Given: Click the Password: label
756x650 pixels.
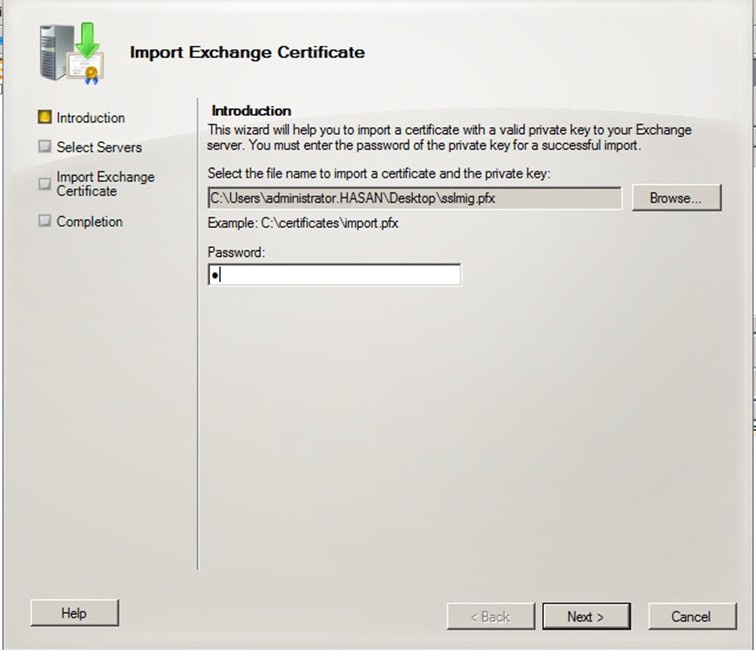Looking at the screenshot, I should [236, 252].
